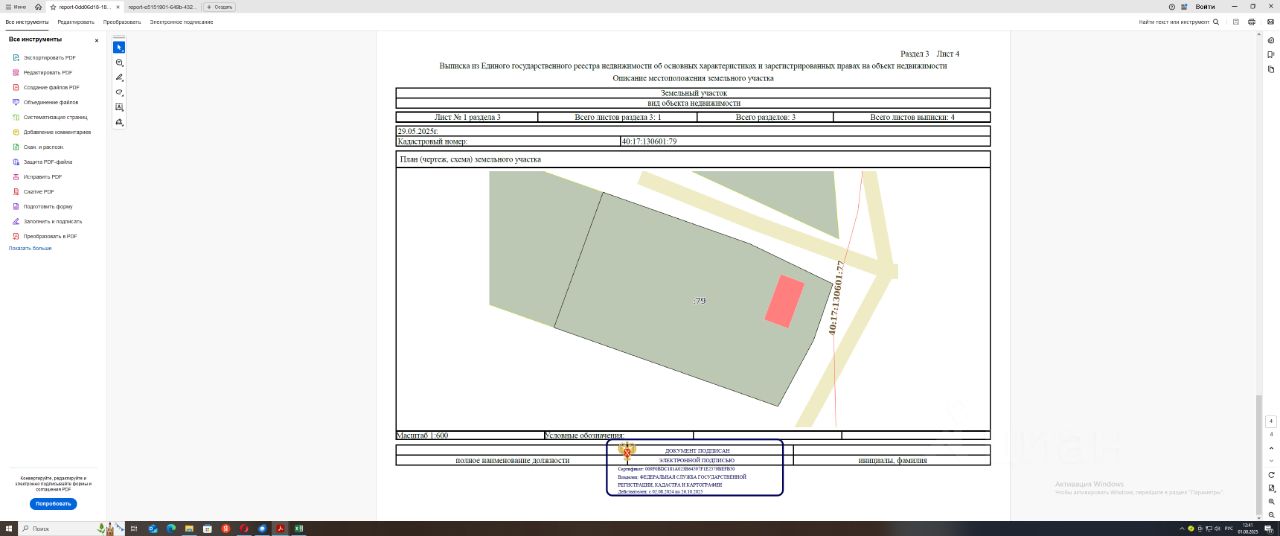Click the Войти sign-in button

point(1205,6)
